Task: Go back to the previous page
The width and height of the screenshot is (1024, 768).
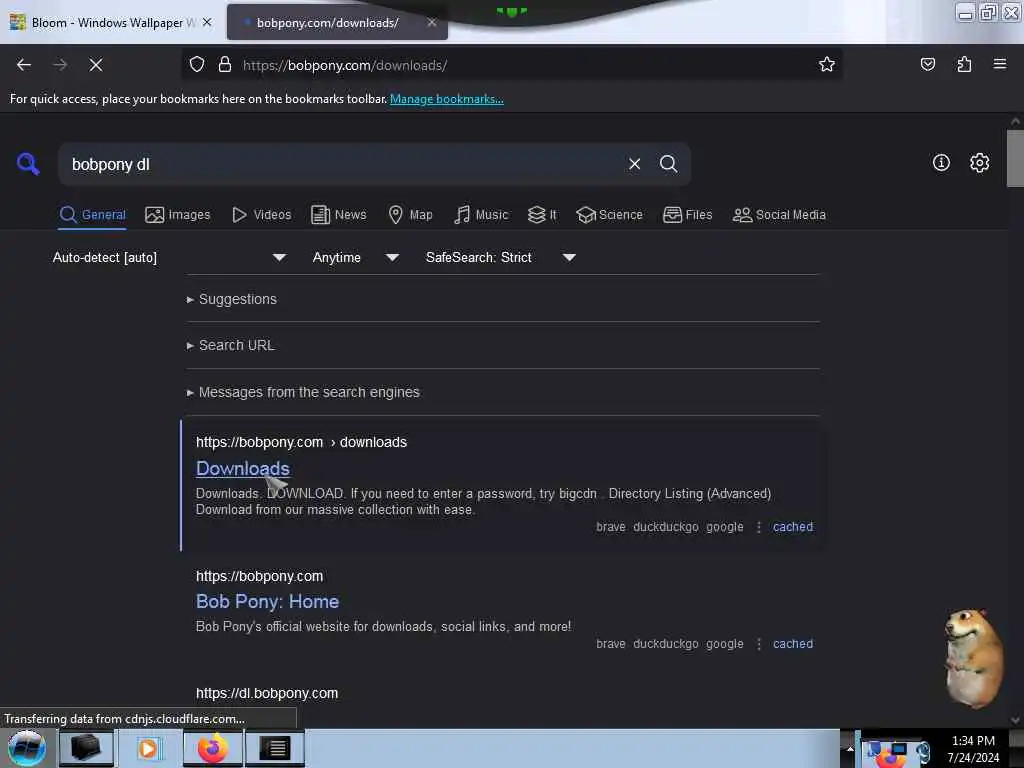Action: [24, 65]
